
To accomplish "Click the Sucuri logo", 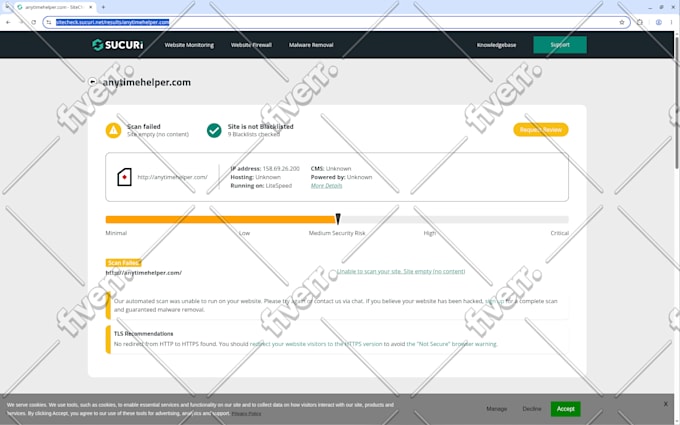I will point(118,45).
